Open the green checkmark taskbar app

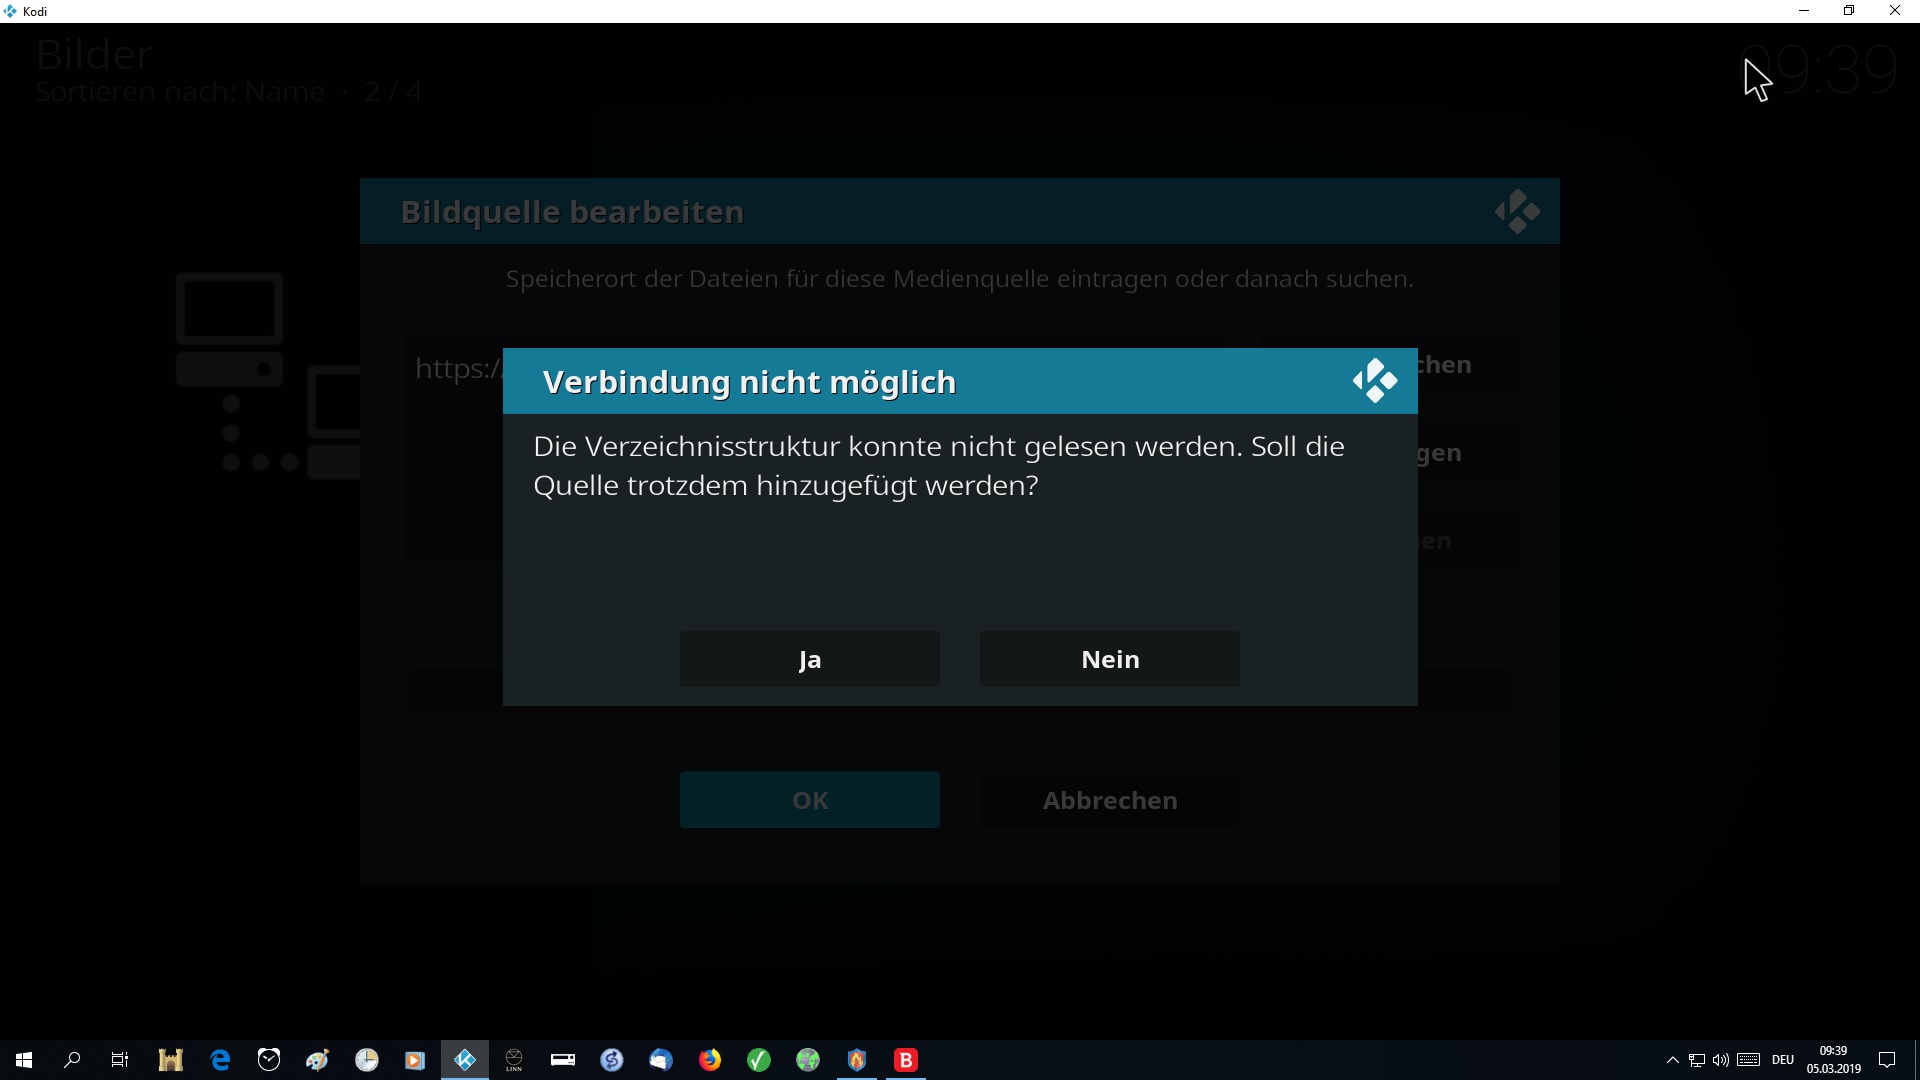tap(759, 1060)
